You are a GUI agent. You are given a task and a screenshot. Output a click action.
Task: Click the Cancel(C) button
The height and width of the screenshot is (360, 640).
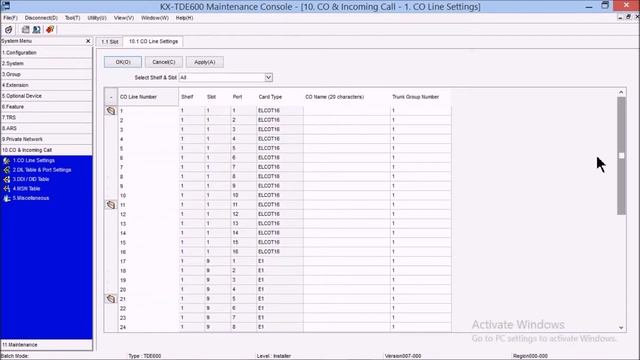(x=164, y=62)
